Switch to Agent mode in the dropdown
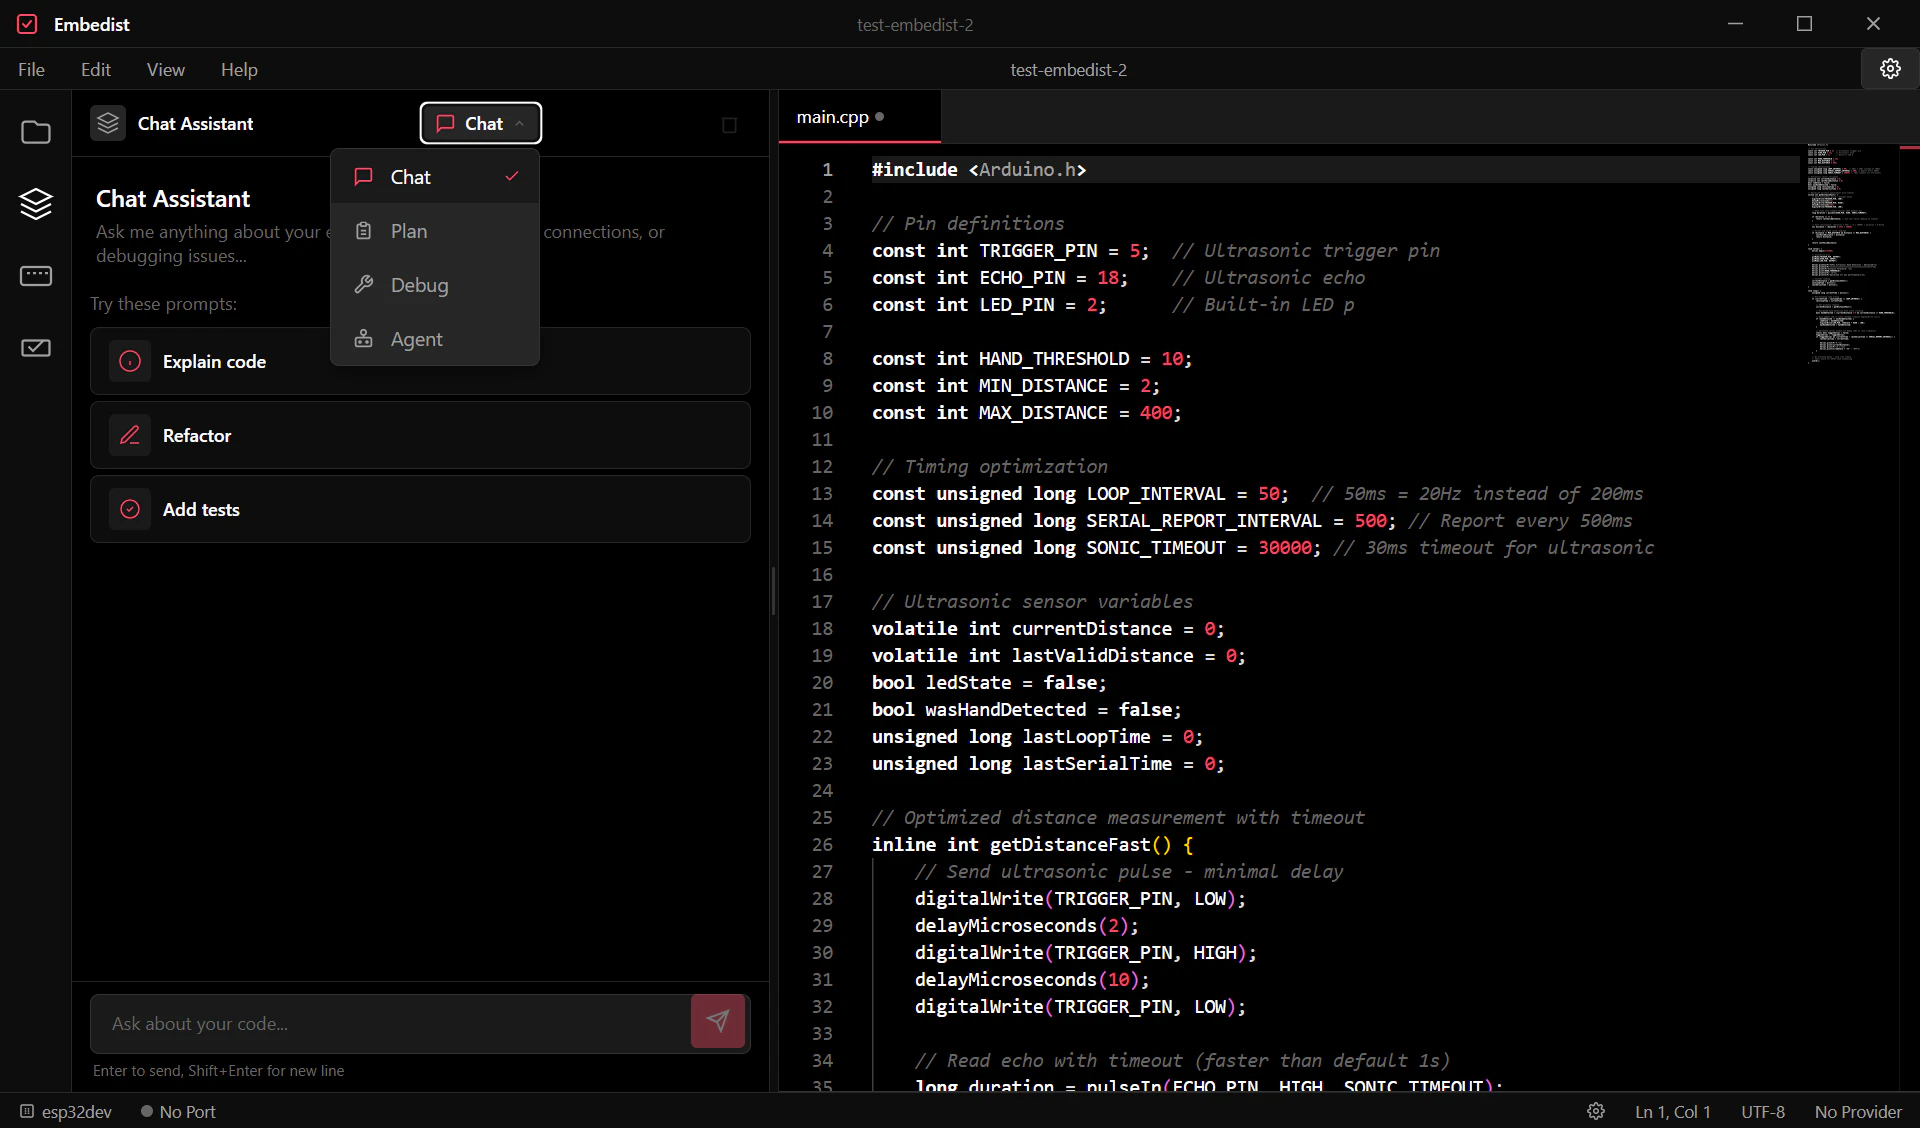The image size is (1920, 1128). pos(415,339)
